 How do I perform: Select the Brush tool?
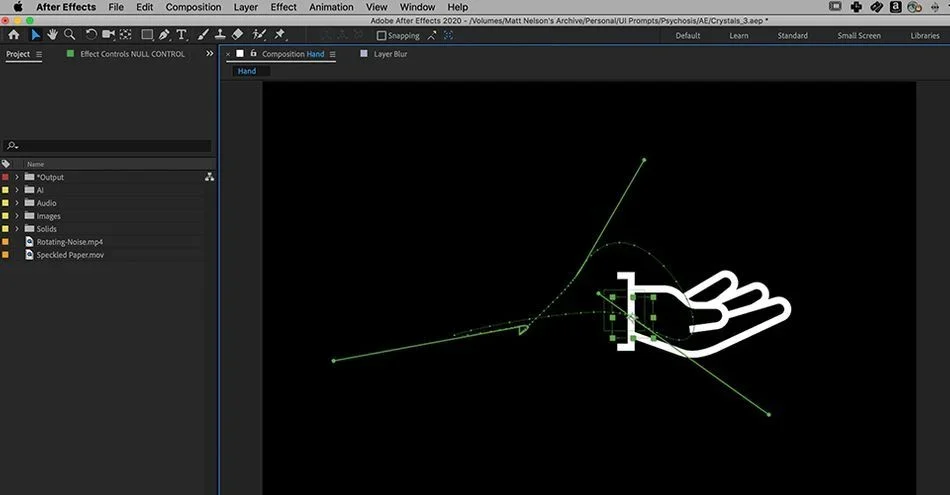[203, 35]
